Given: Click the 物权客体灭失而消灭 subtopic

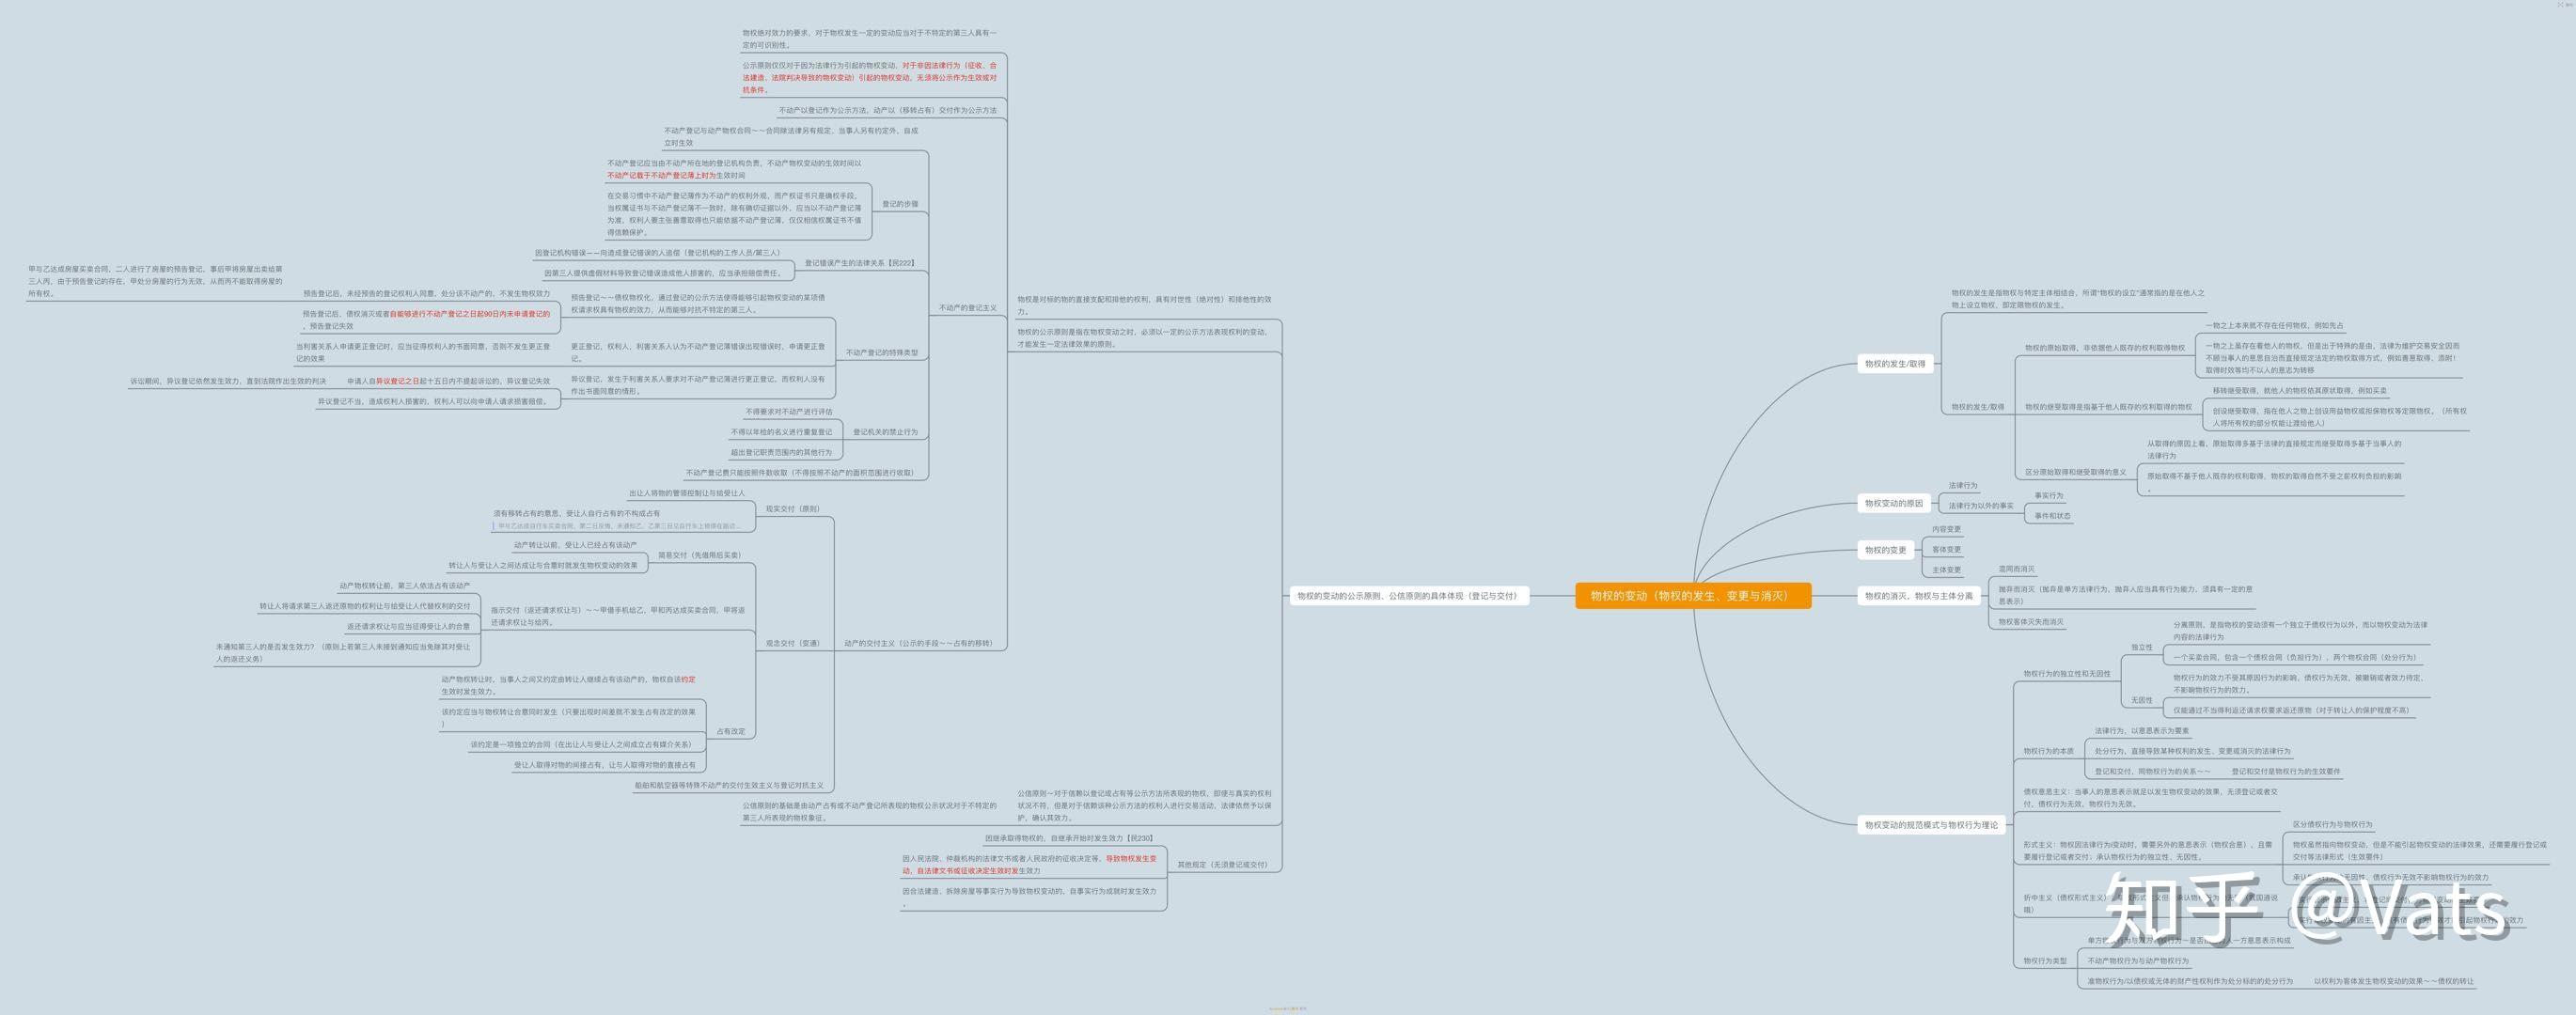Looking at the screenshot, I should (x=2030, y=622).
